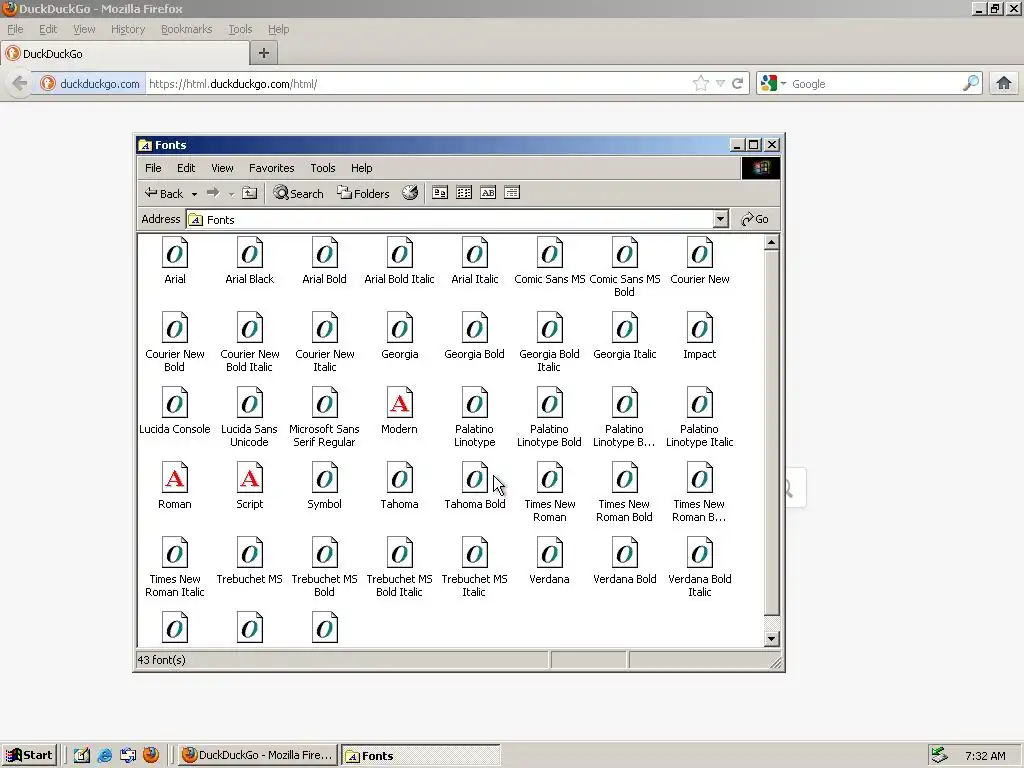Go to the Firefox home page
The height and width of the screenshot is (768, 1024).
click(x=1004, y=83)
